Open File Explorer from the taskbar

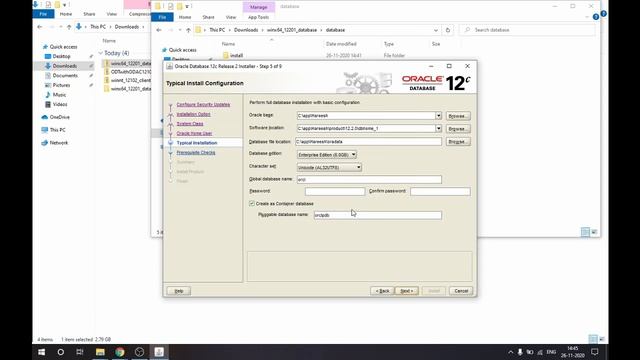100,352
